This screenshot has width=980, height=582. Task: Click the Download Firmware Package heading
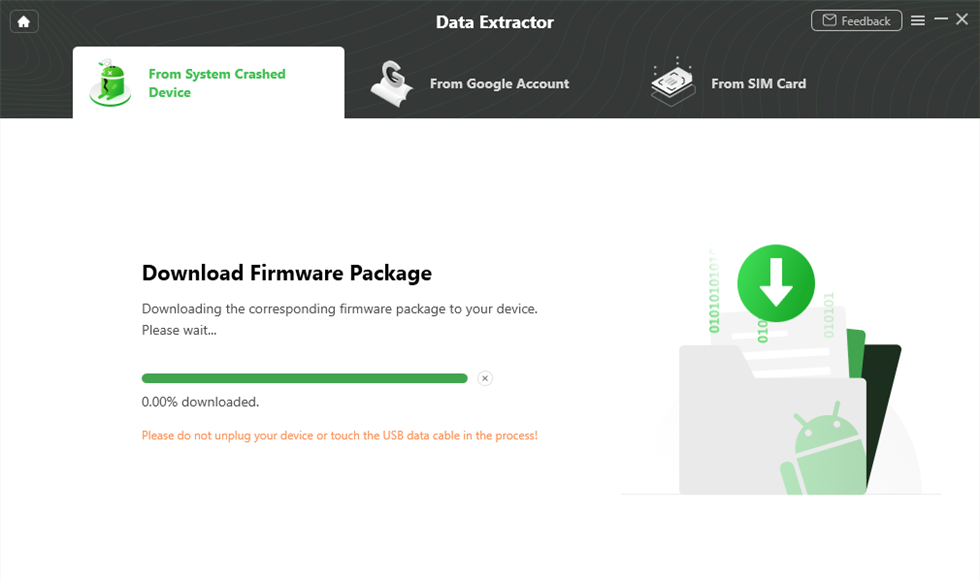coord(286,273)
